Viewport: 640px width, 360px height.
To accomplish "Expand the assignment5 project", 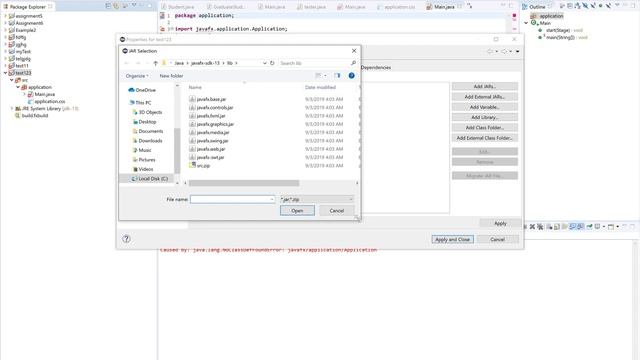I will coord(5,16).
